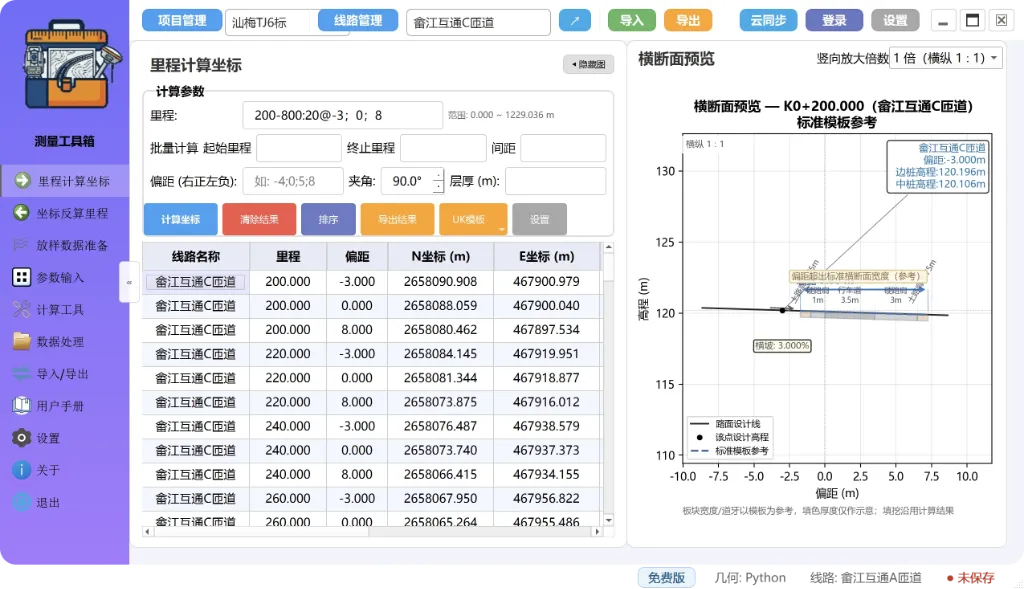Viewport: 1024px width, 589px height.
Task: Open 计算工具 via its wrench icon
Action: [x=22, y=309]
